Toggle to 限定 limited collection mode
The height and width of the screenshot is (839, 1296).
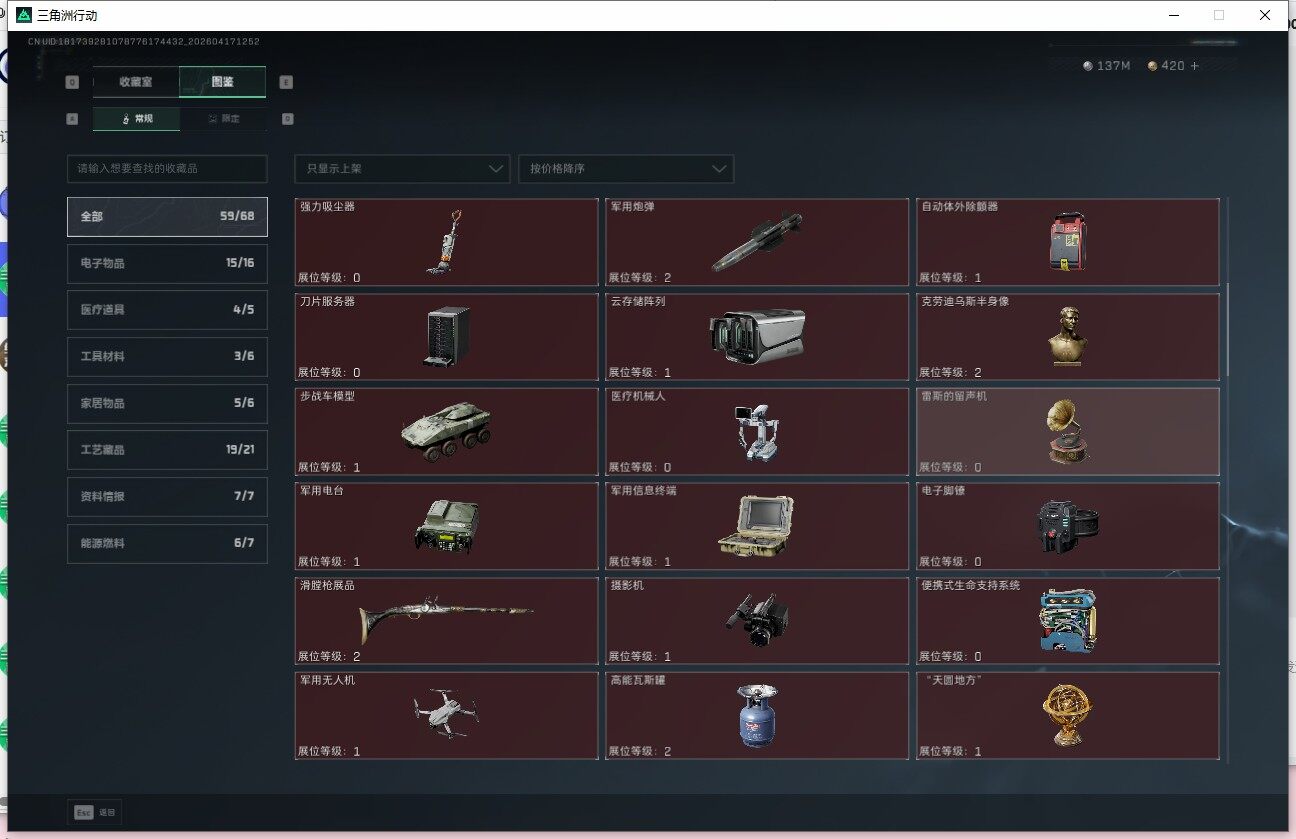223,119
